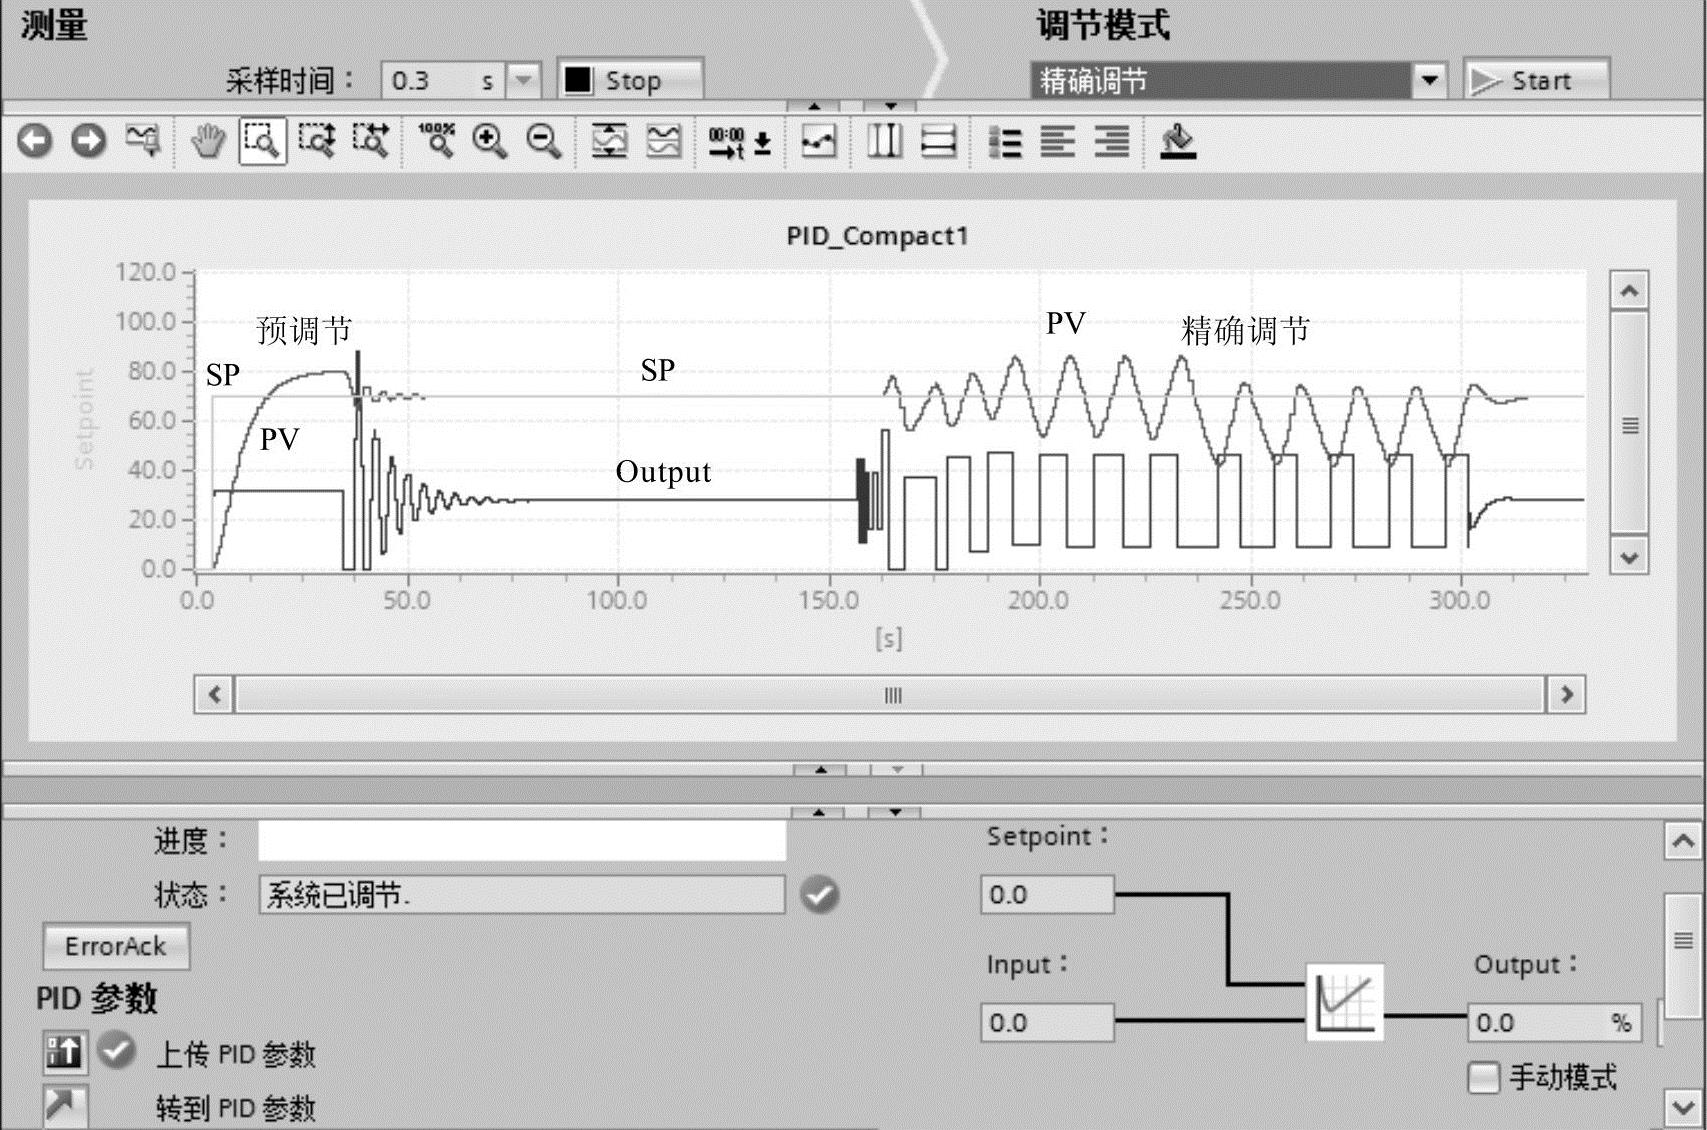
Task: Collapse section with up arrow above toolbar
Action: tap(815, 105)
